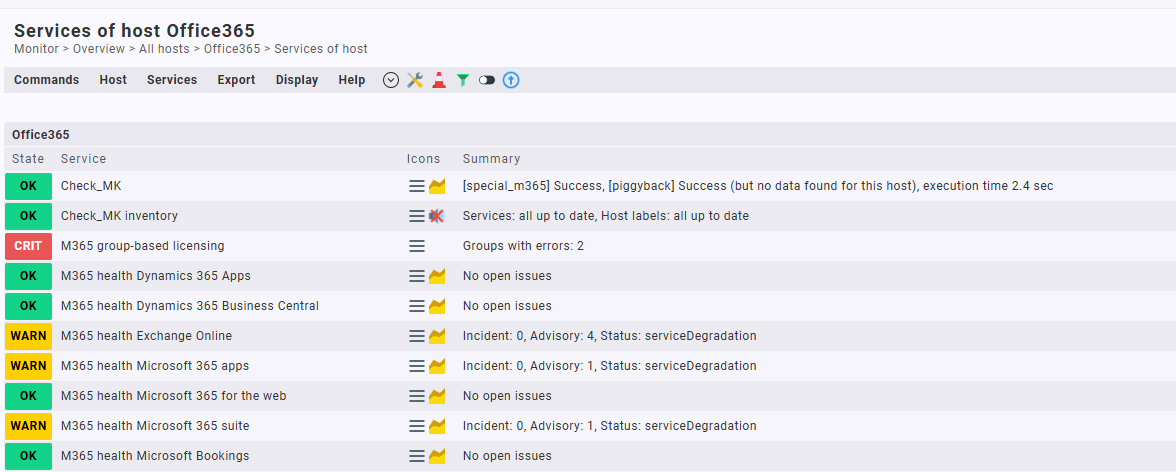Open M365 health Dynamics 365 Business Central
This screenshot has width=1176, height=472.
[x=190, y=306]
